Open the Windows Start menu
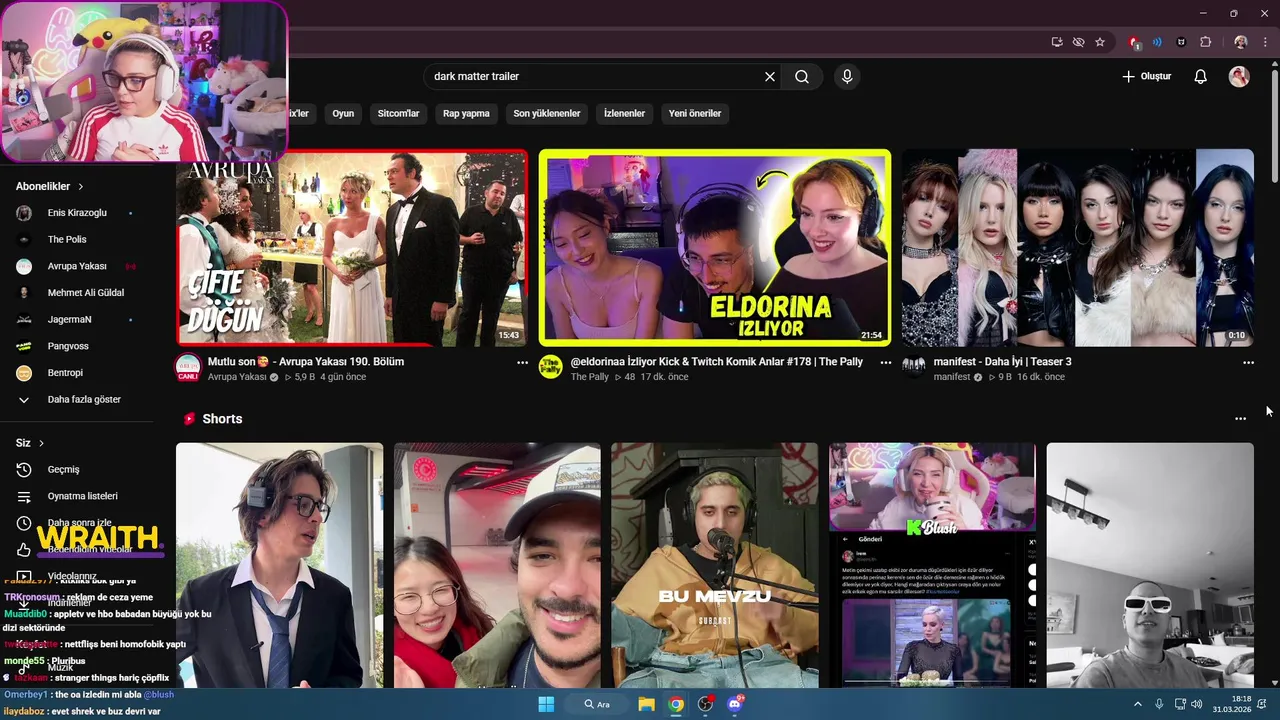This screenshot has height=720, width=1280. (x=546, y=704)
